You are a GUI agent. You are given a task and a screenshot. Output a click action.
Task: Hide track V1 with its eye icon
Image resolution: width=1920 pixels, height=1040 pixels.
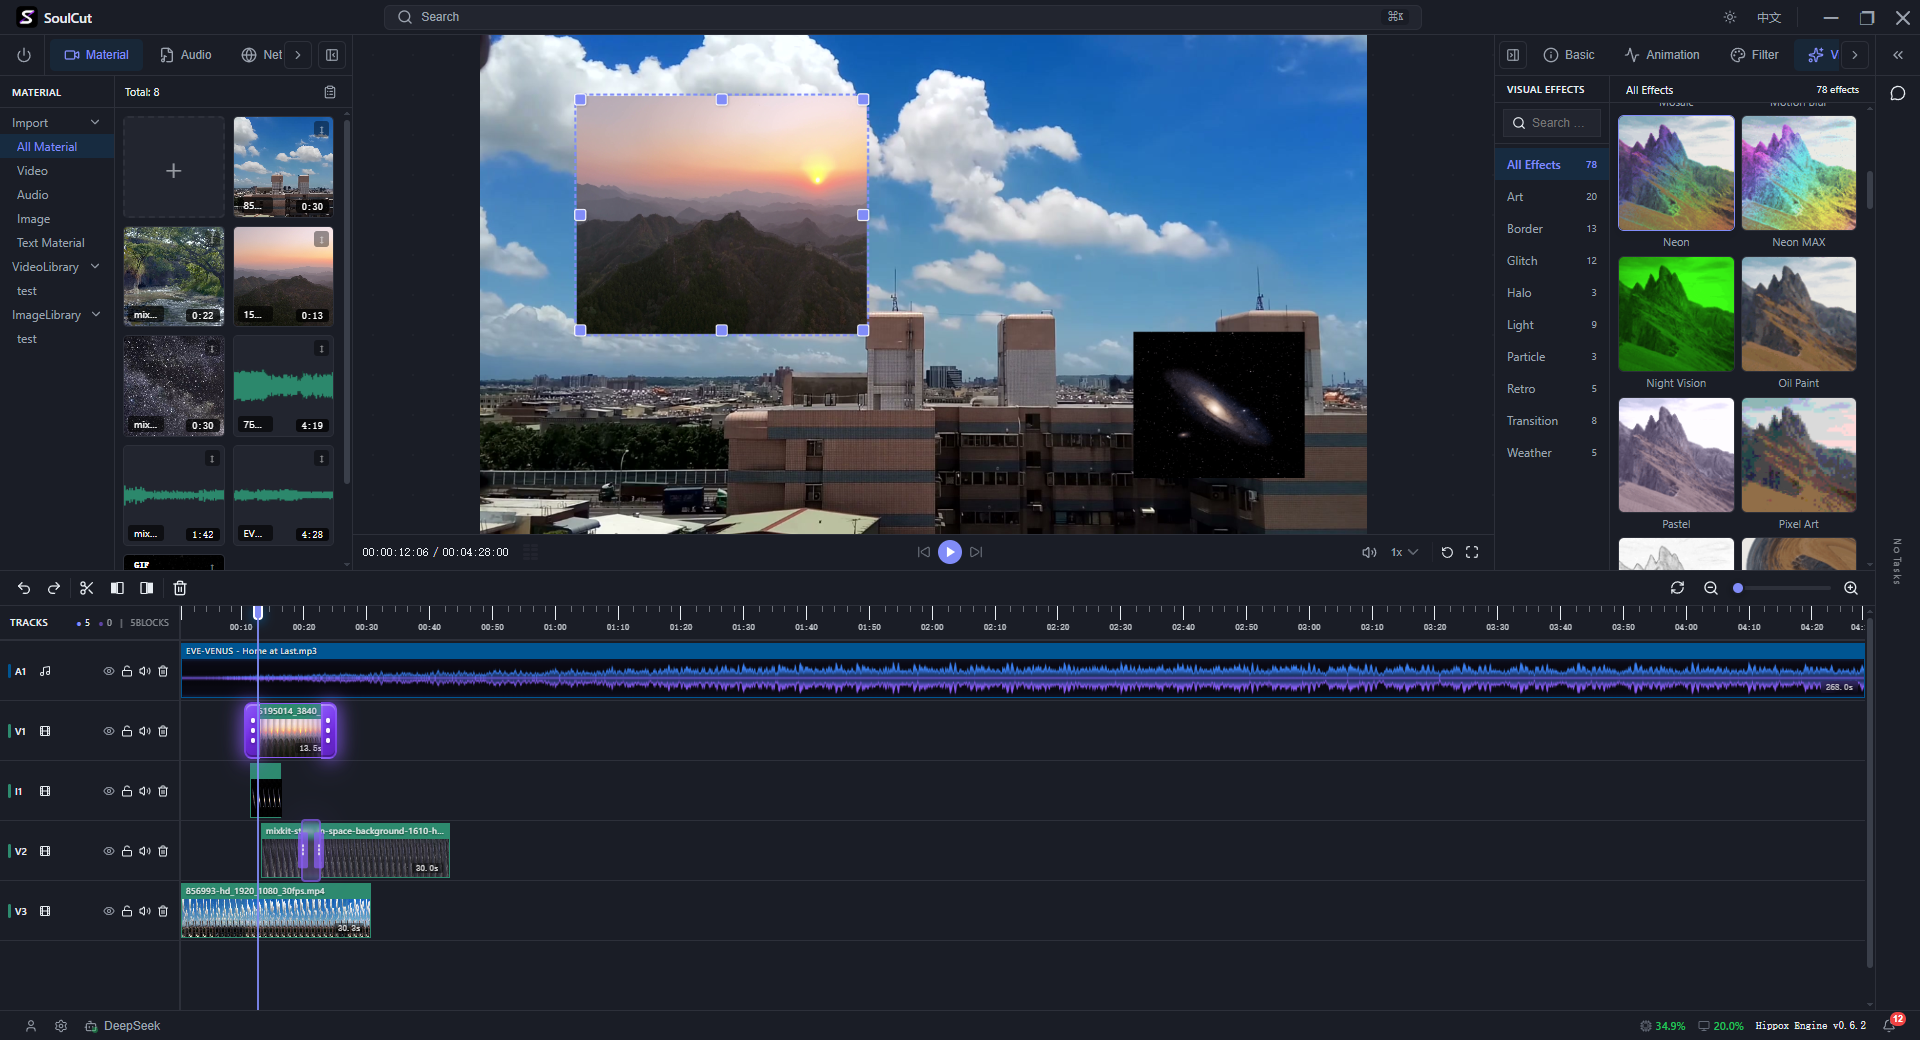109,731
